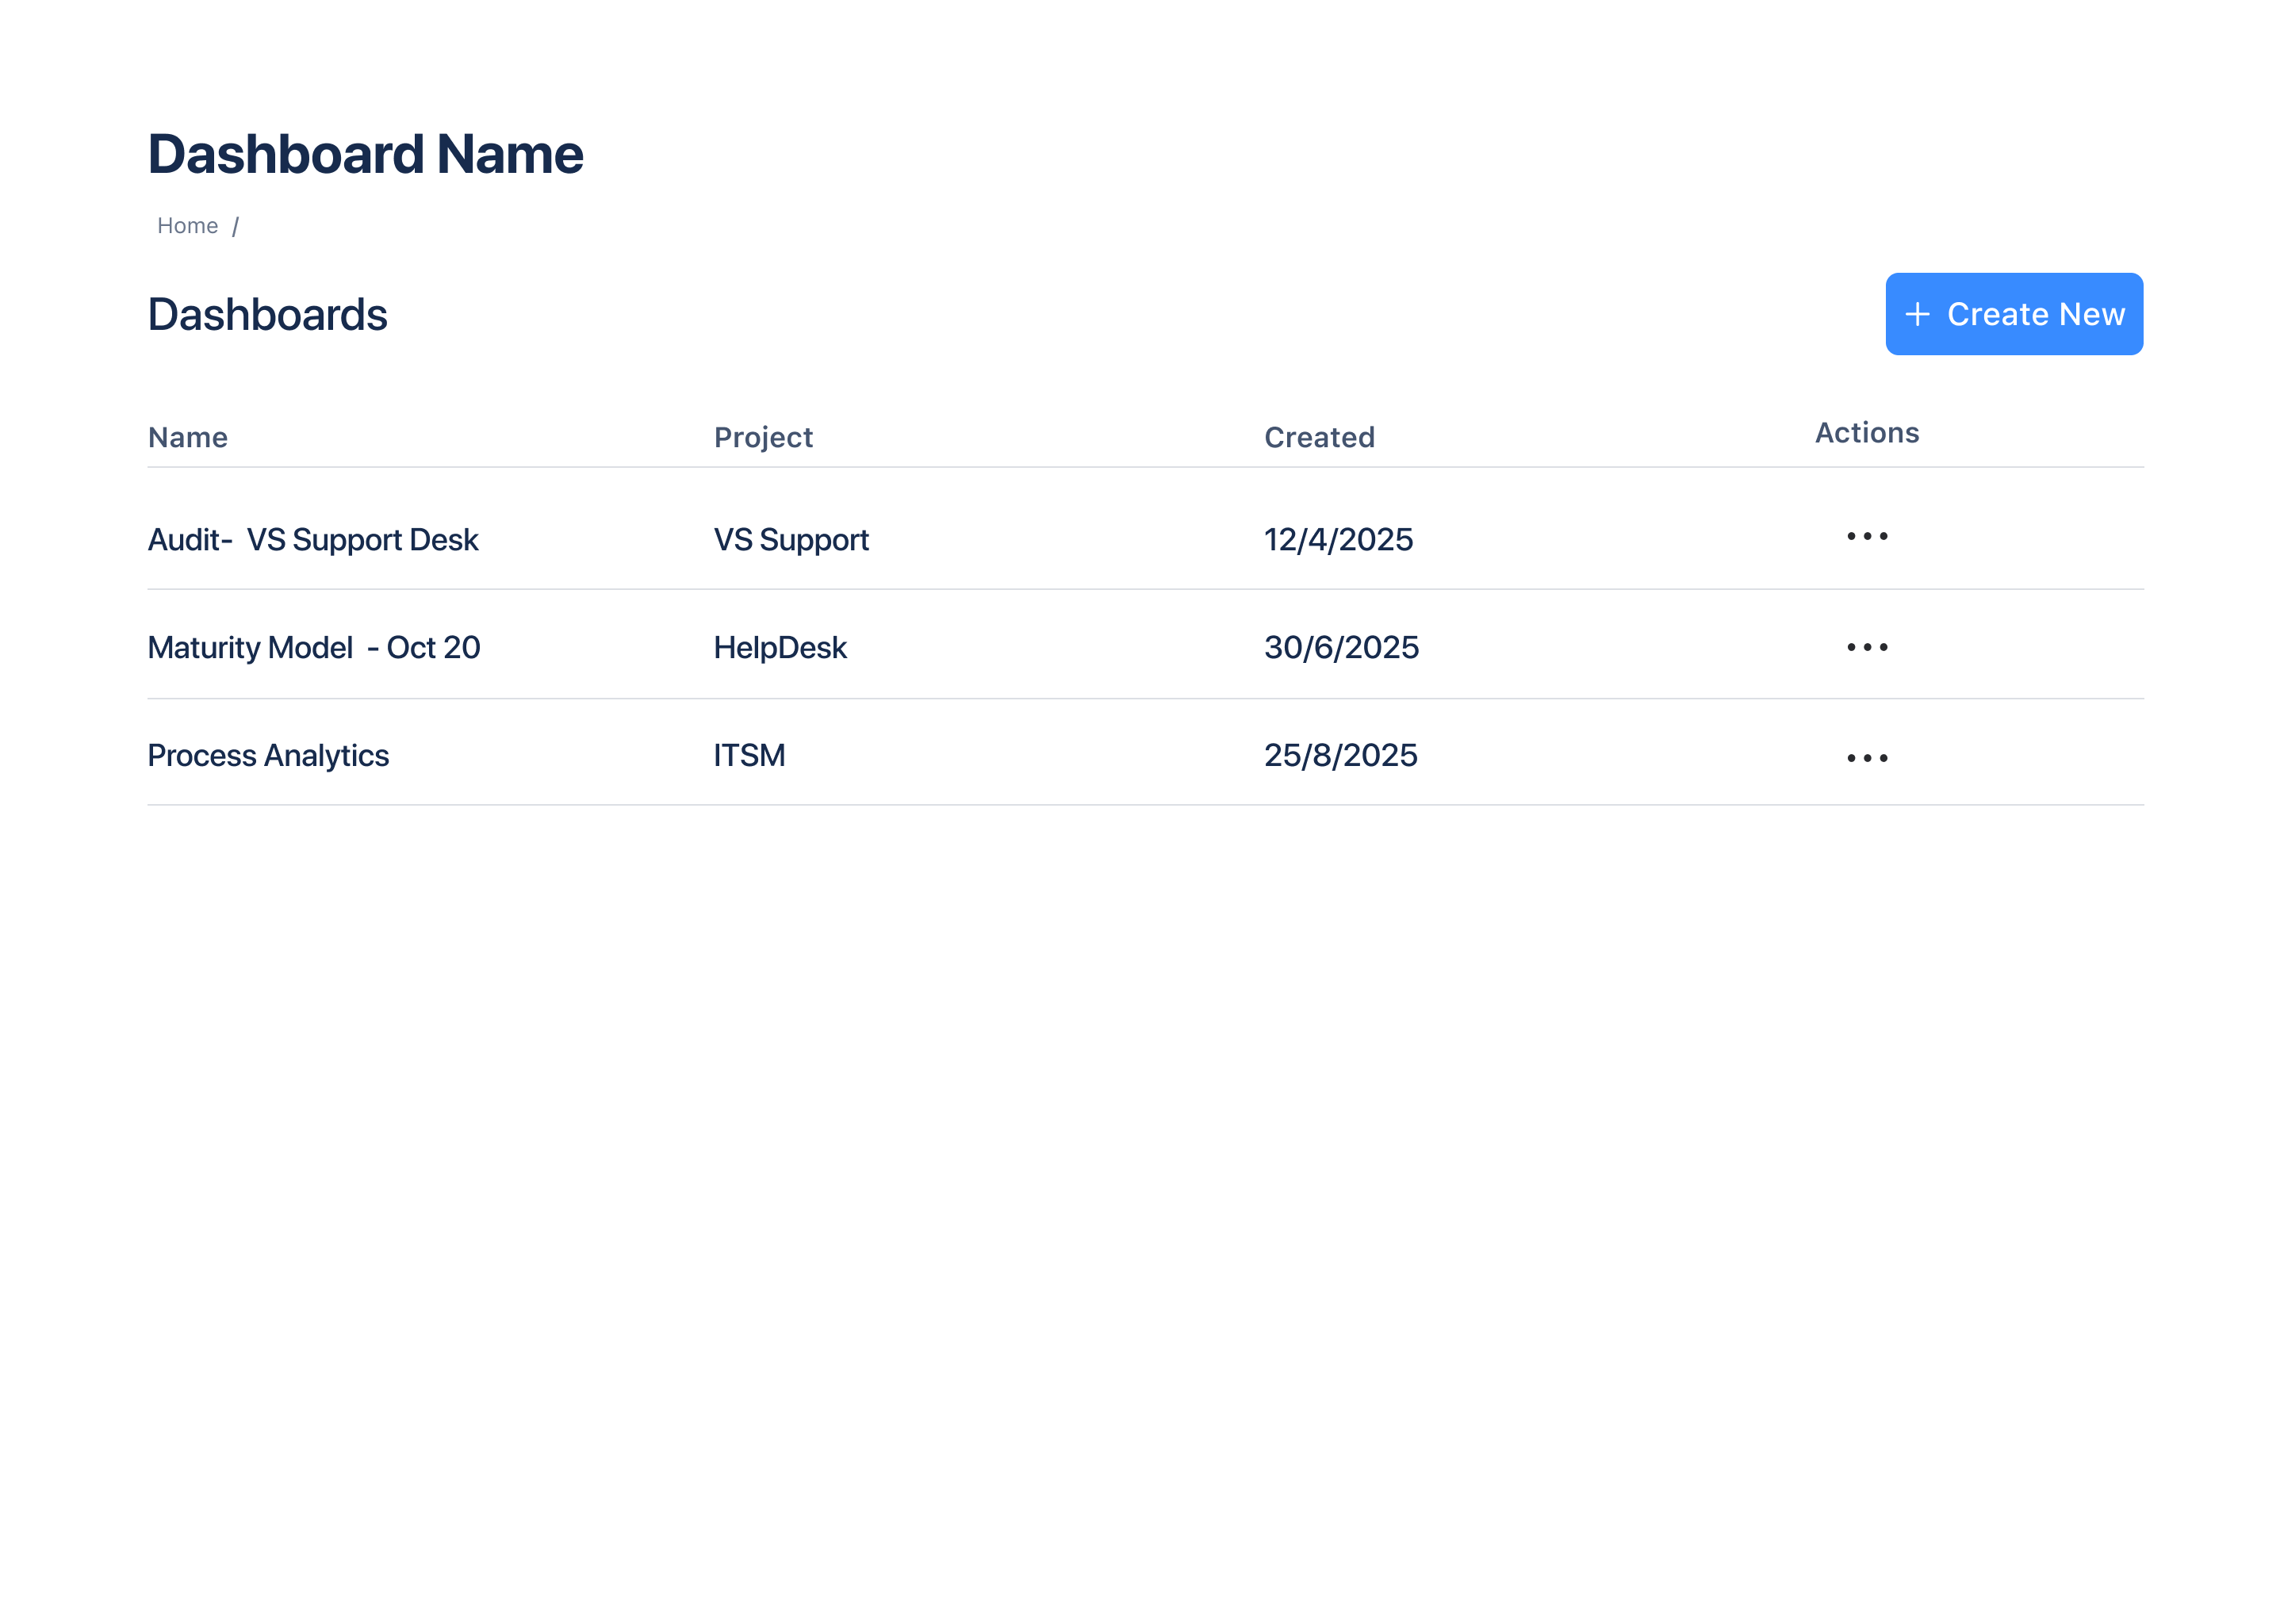The image size is (2284, 1624).
Task: Click the 30/6/2025 created date
Action: pos(1341,648)
